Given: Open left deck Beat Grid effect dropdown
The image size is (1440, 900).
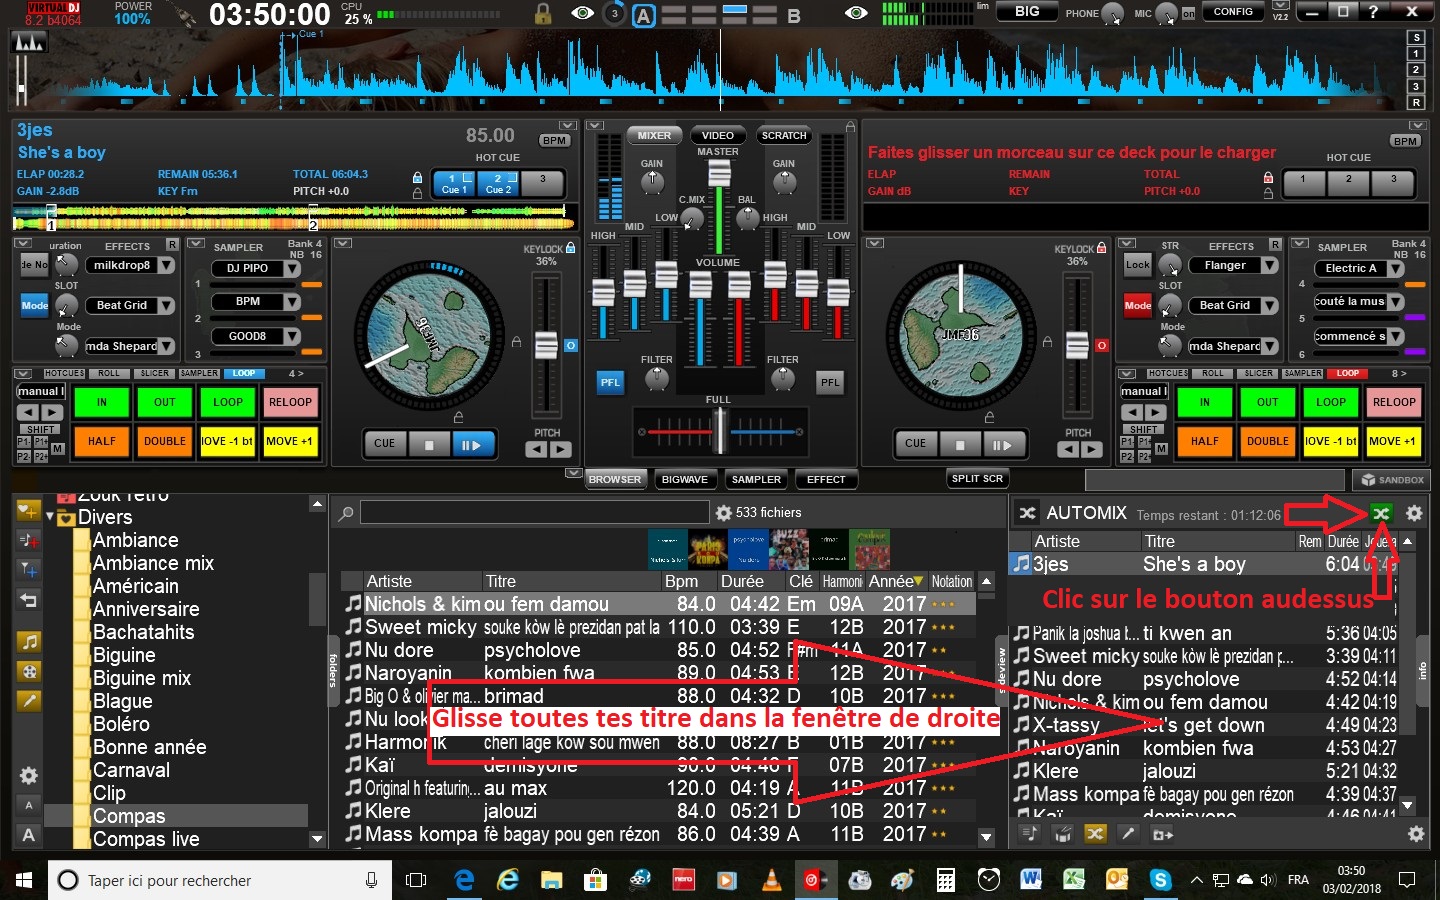Looking at the screenshot, I should pyautogui.click(x=166, y=306).
